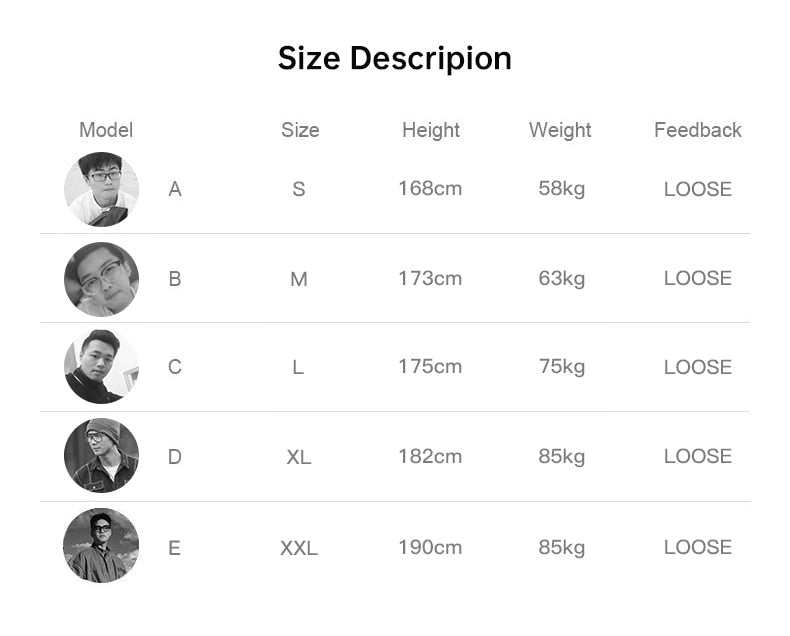This screenshot has width=790, height=636.
Task: Click the Height column header
Action: click(x=431, y=130)
